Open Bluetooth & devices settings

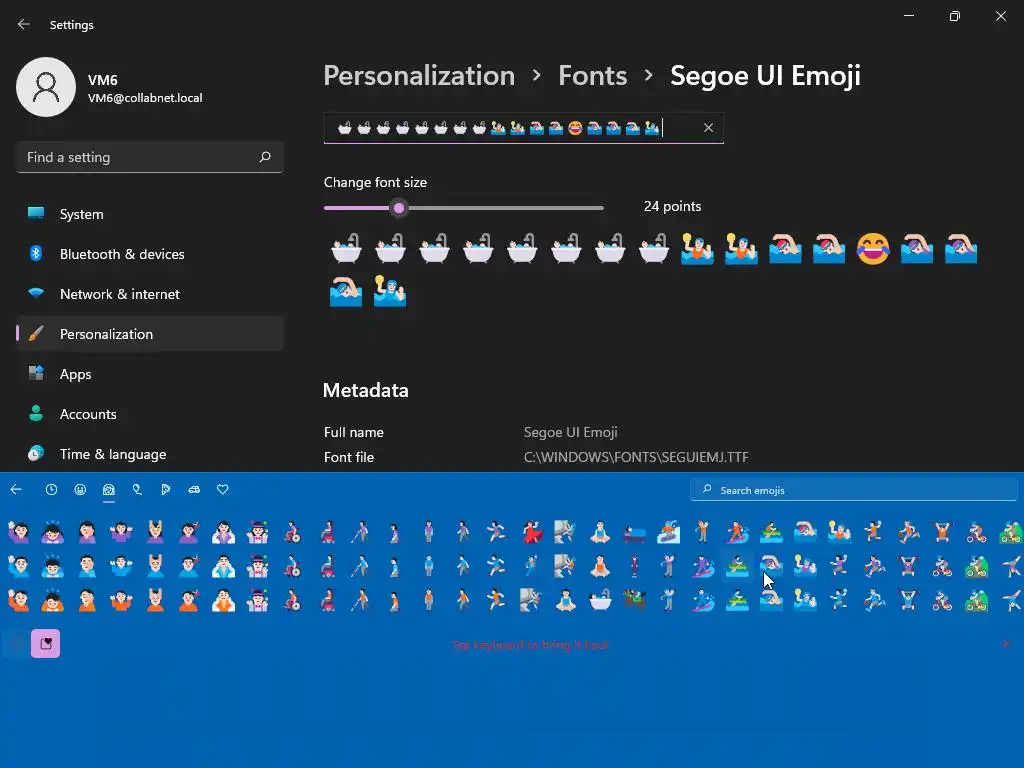pos(150,254)
